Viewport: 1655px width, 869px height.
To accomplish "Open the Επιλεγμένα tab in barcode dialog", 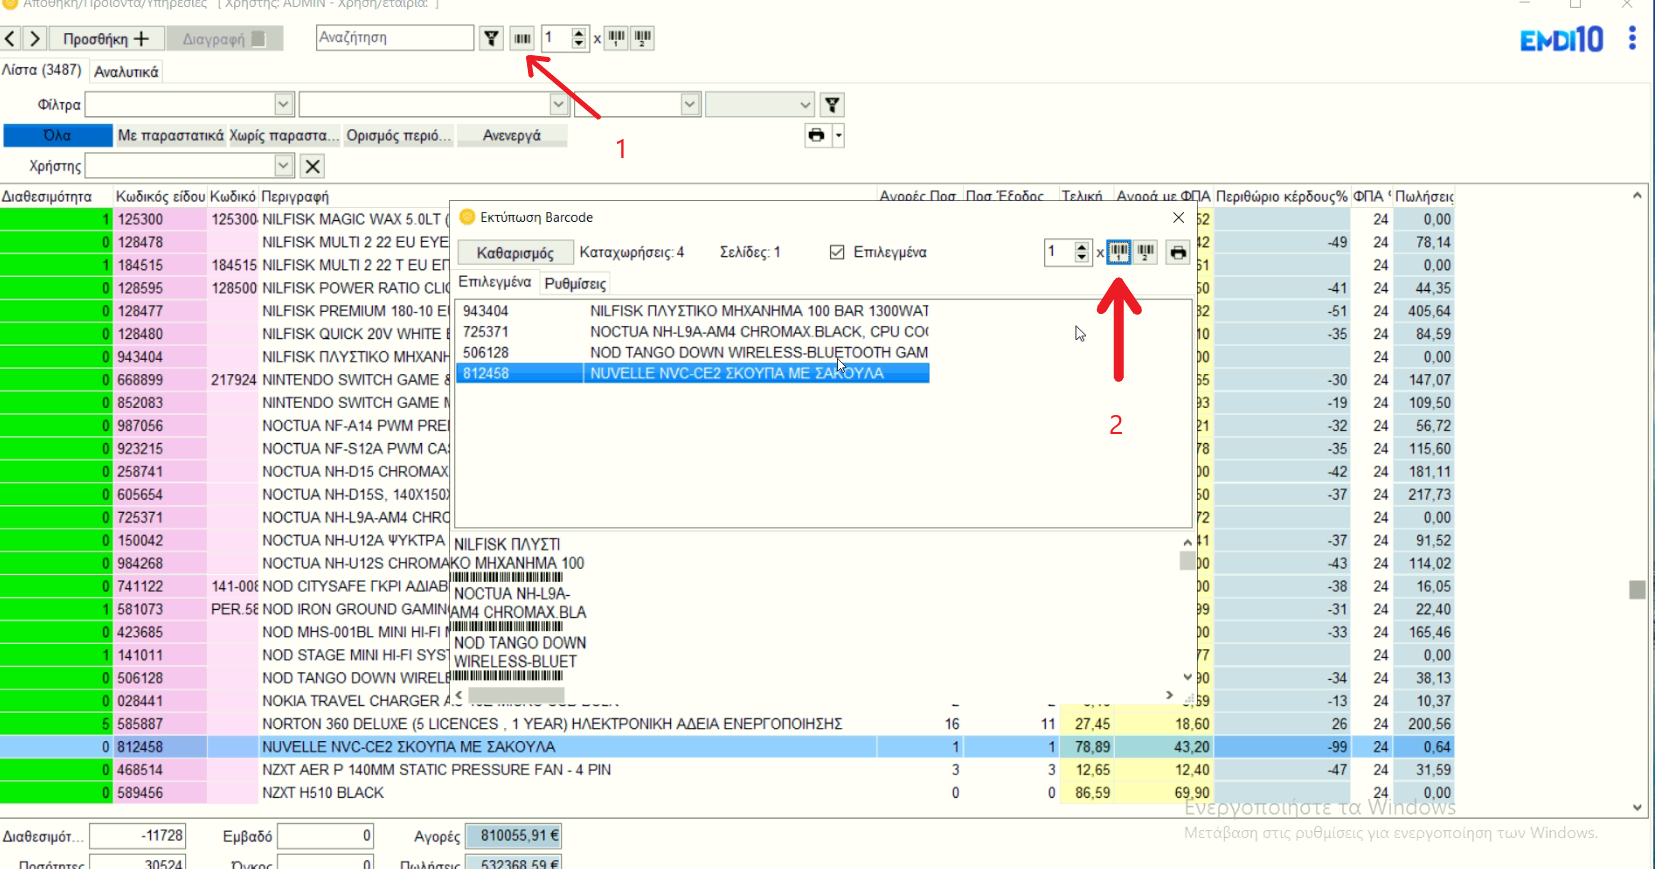I will pyautogui.click(x=495, y=282).
